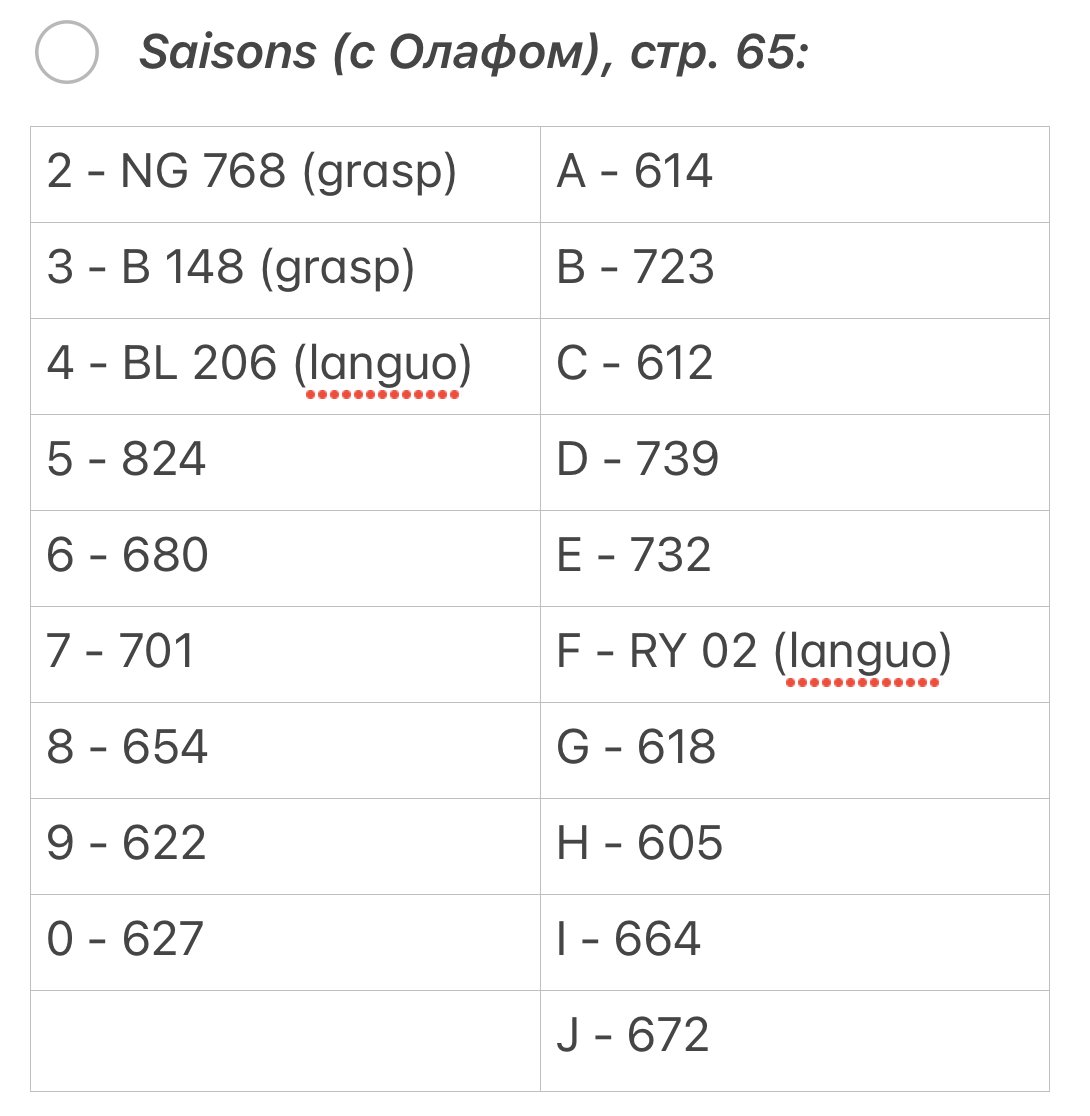
Task: Click misspelled languo in the F row
Action: 862,653
